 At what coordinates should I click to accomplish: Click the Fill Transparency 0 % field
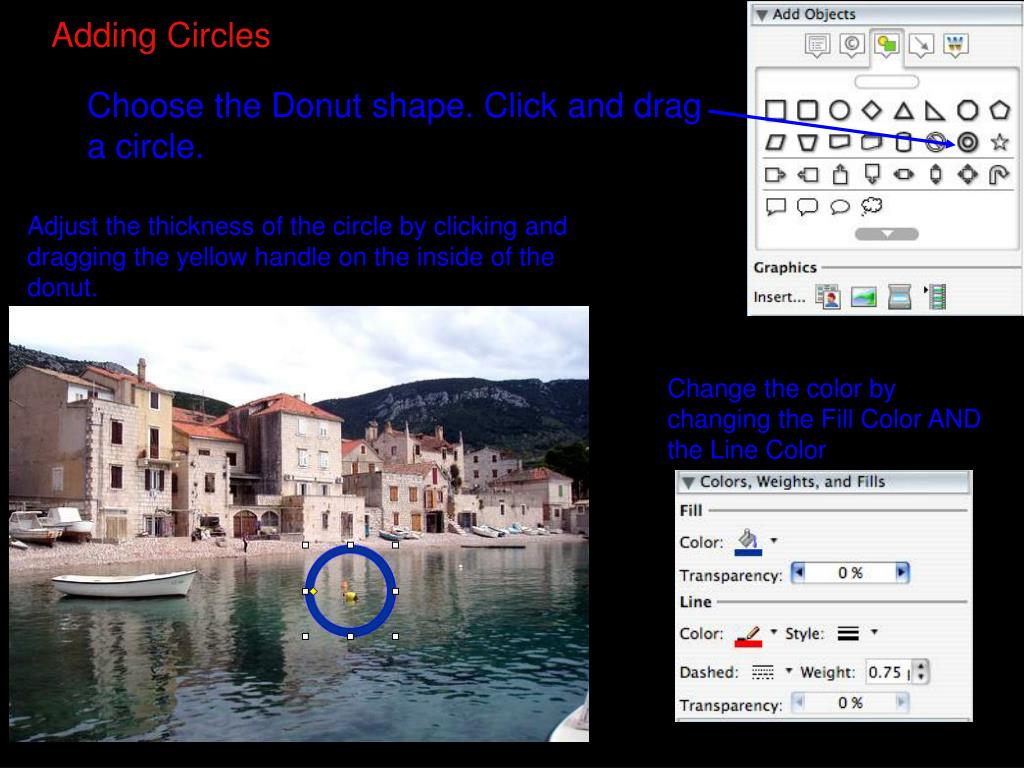point(850,573)
